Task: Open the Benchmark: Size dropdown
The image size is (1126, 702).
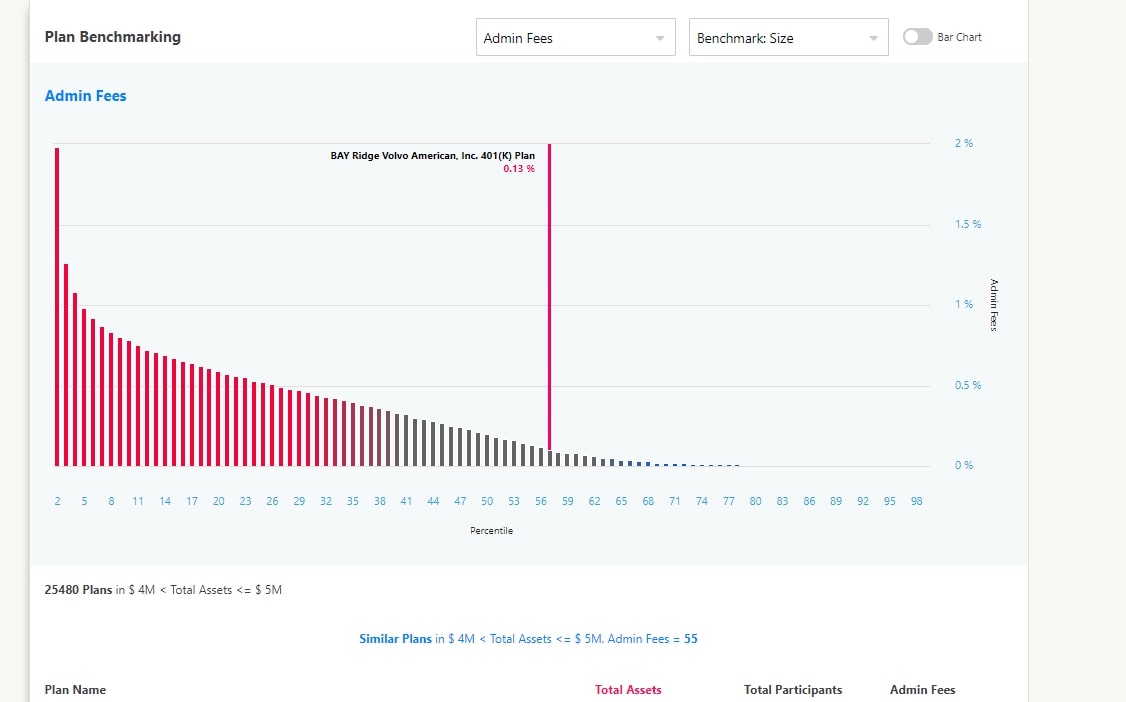Action: tap(788, 38)
